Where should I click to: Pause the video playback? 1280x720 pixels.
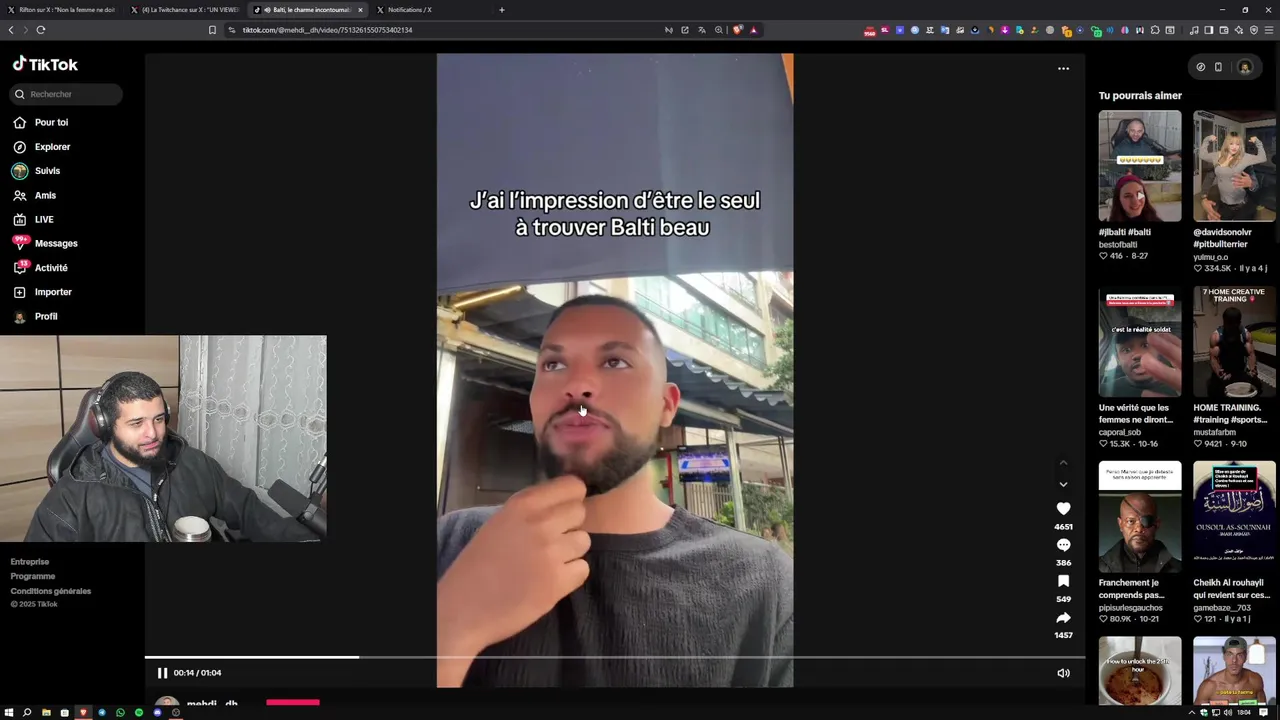pyautogui.click(x=162, y=673)
